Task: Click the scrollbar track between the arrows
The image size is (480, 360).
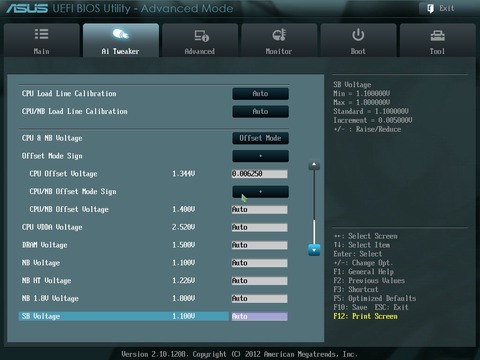Action: [314, 207]
